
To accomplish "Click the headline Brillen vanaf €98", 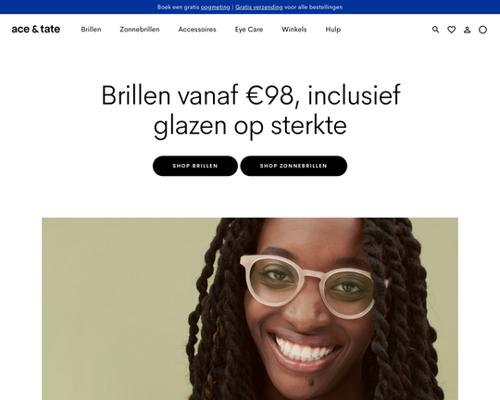I will 198,95.
